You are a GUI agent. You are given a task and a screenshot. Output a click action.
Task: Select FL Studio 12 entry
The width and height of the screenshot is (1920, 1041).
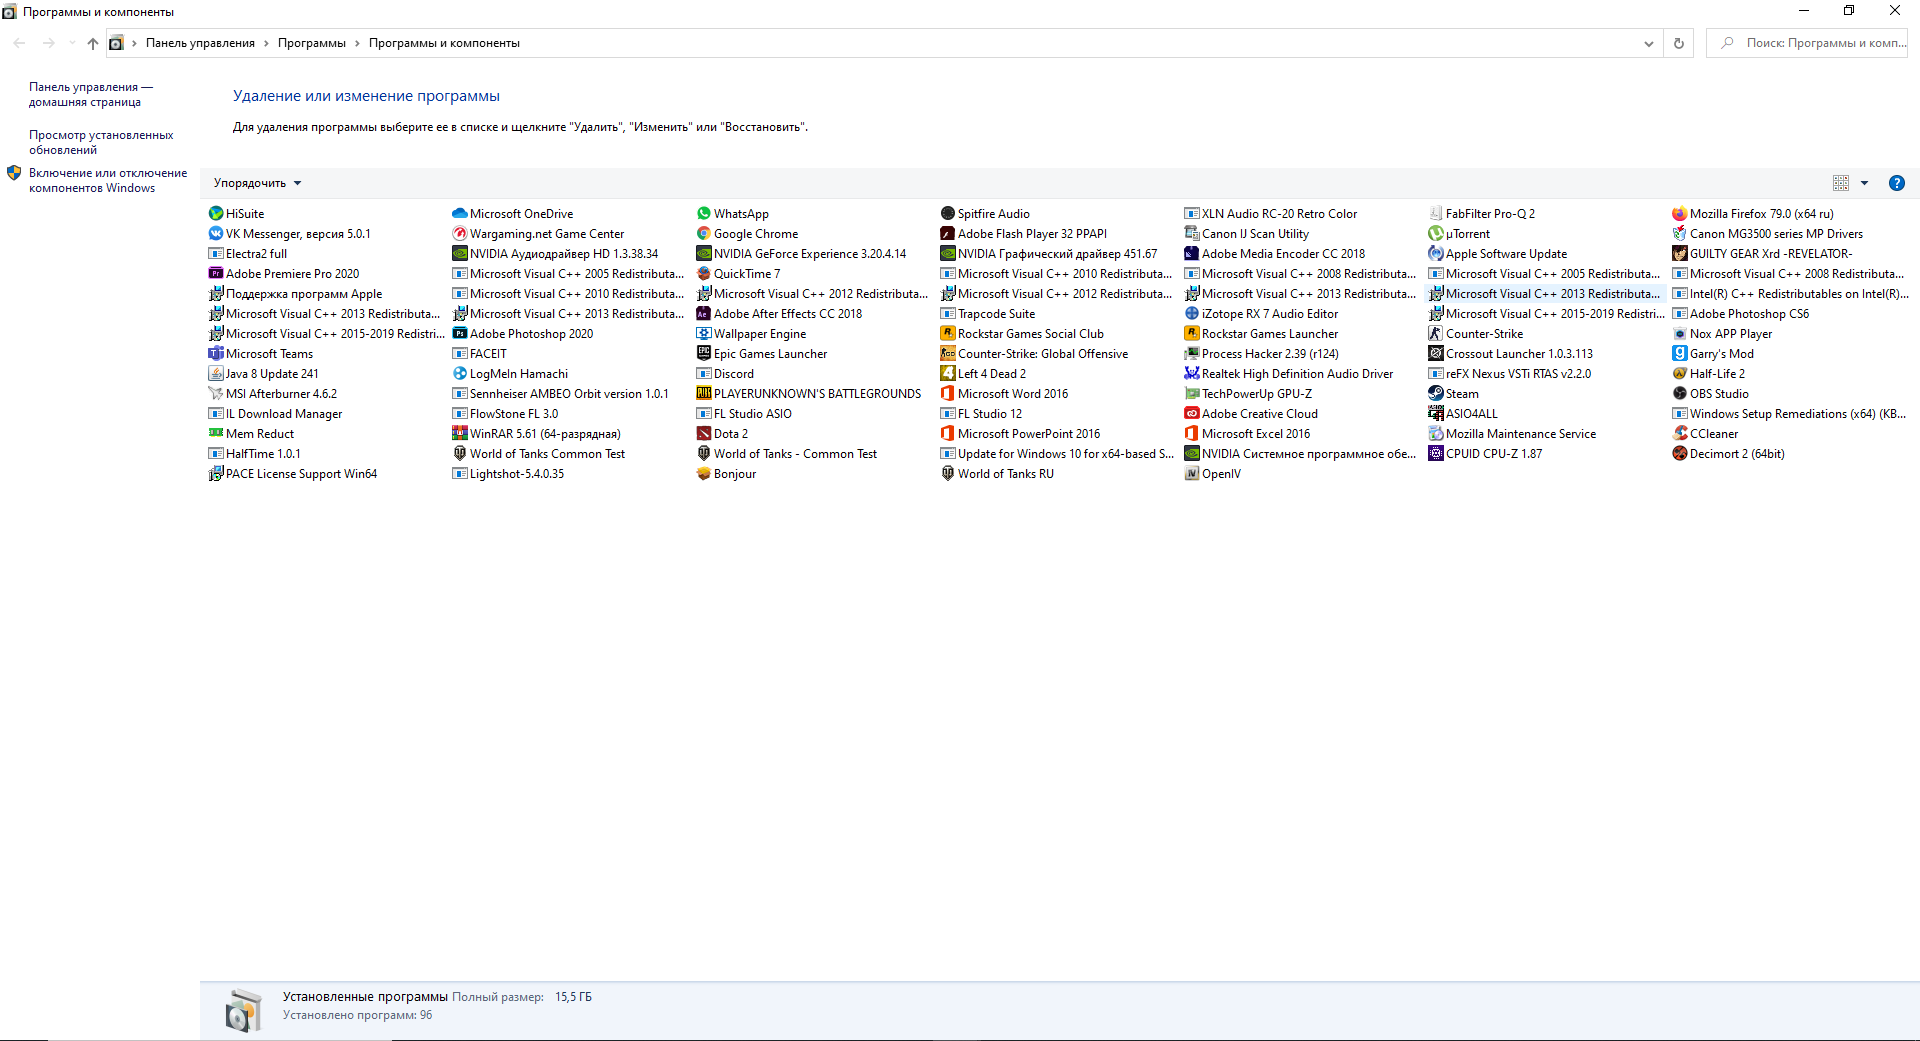pos(981,413)
